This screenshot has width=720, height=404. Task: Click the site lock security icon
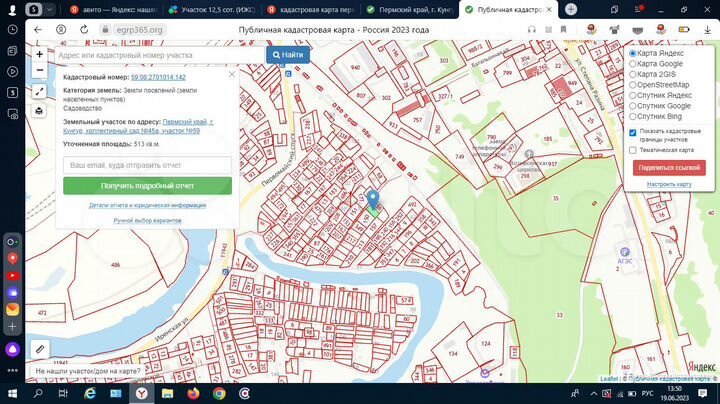point(105,30)
